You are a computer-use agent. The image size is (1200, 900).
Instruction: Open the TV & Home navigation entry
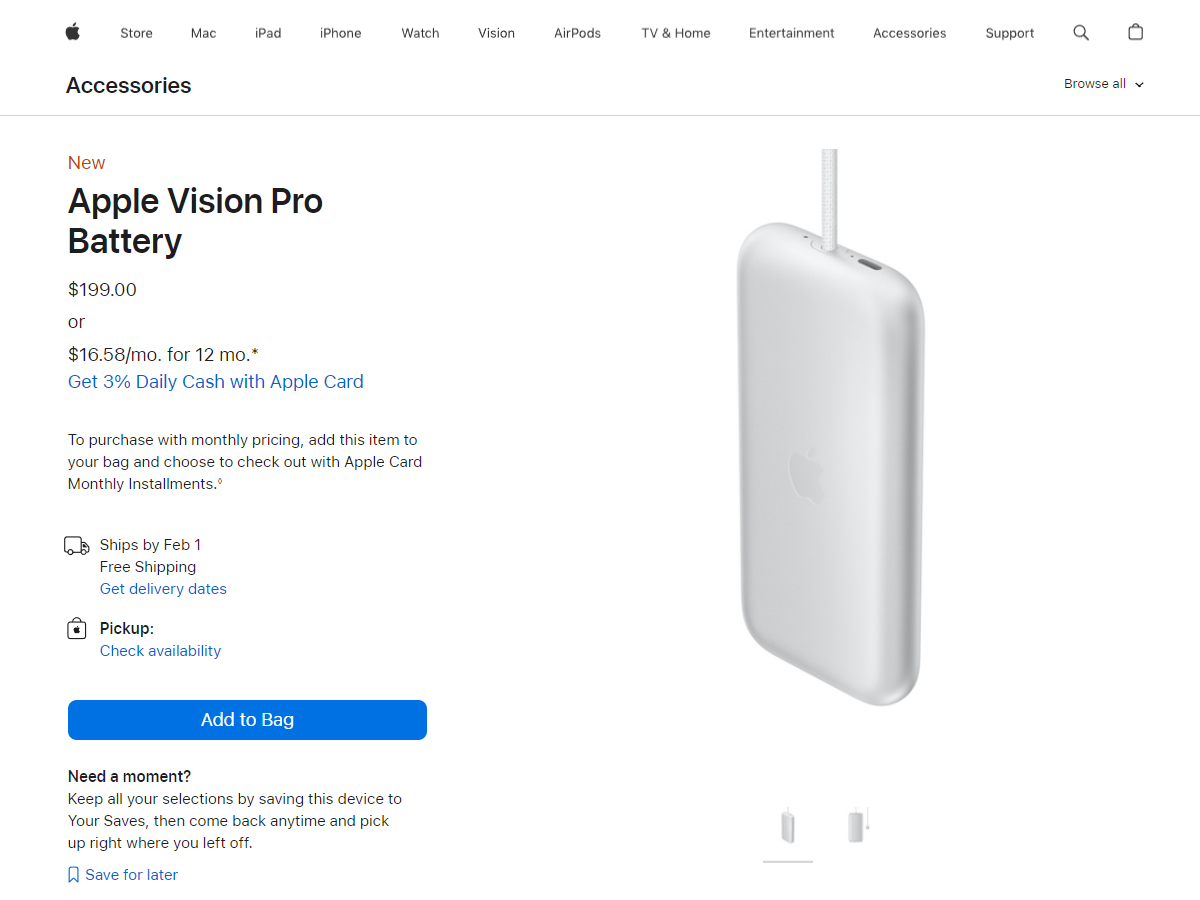point(675,32)
